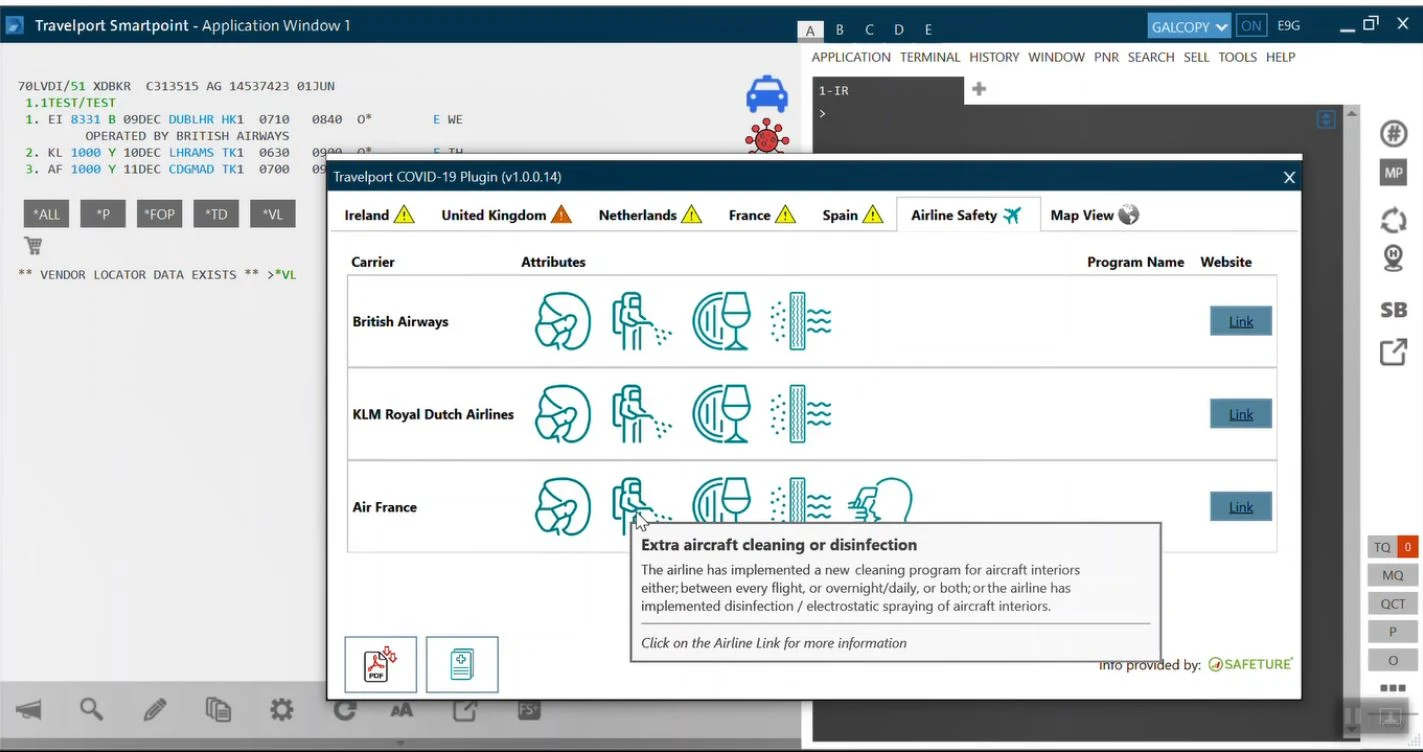
Task: Click British Airways meal service icon
Action: click(721, 322)
